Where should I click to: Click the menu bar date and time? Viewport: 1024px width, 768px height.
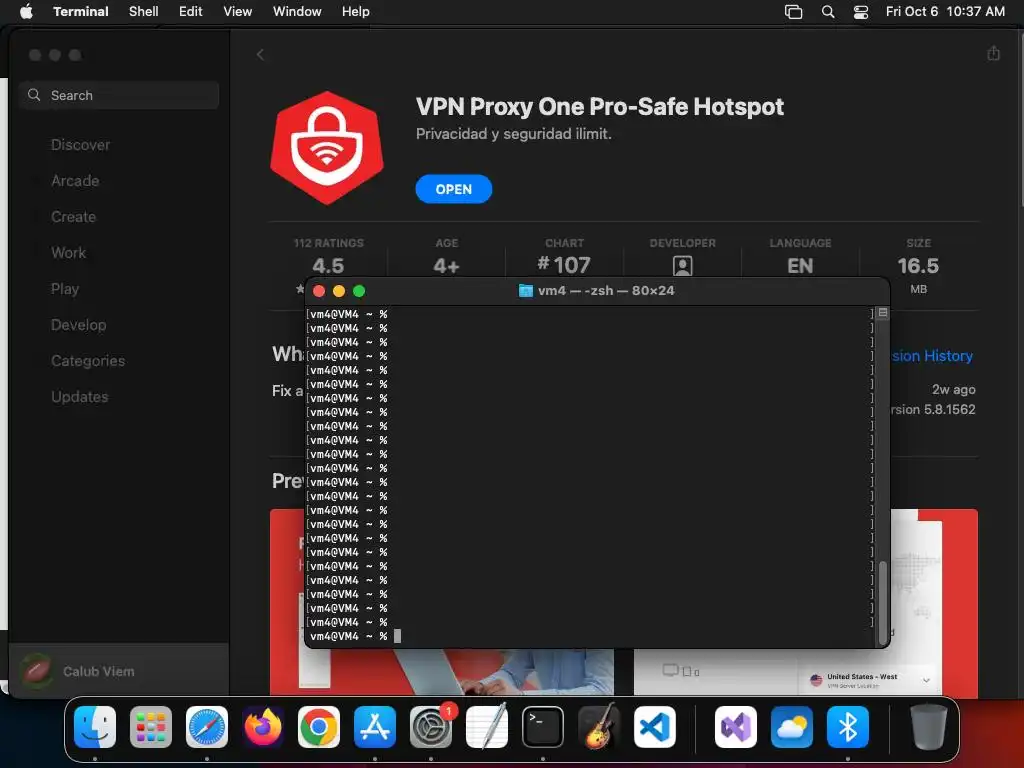[944, 11]
